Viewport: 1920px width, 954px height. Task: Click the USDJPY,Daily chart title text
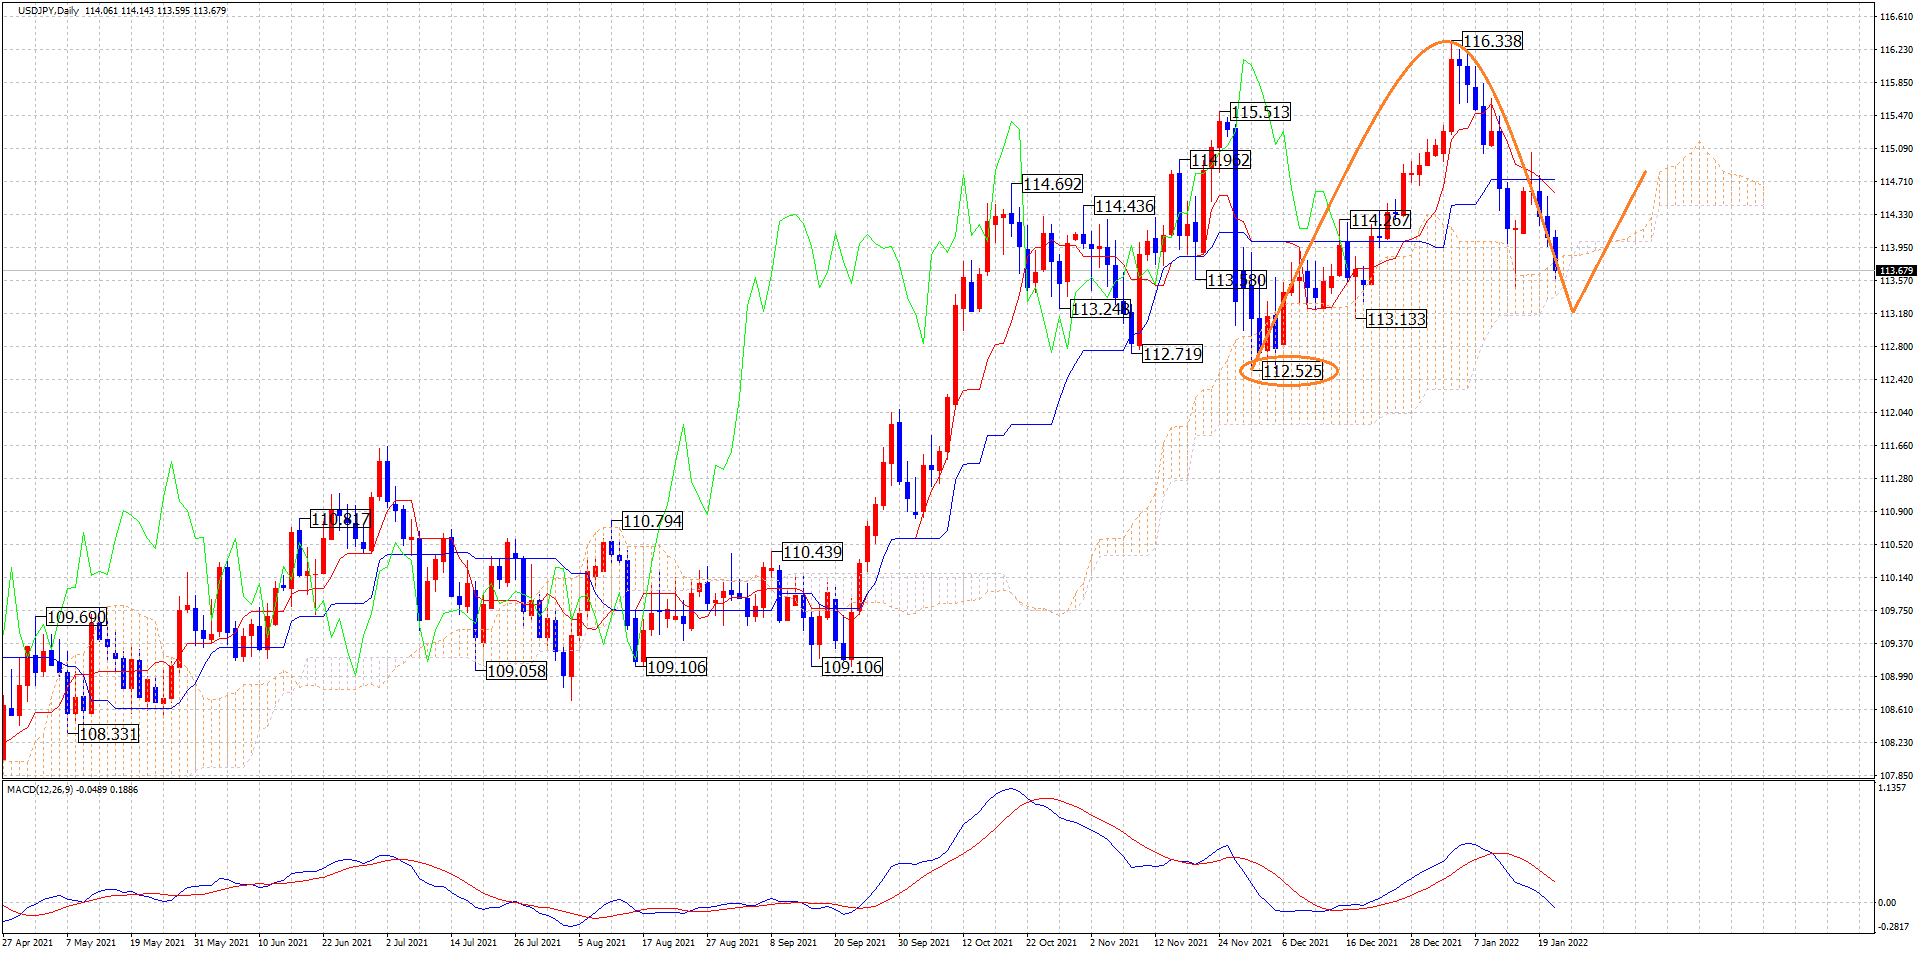coord(48,11)
